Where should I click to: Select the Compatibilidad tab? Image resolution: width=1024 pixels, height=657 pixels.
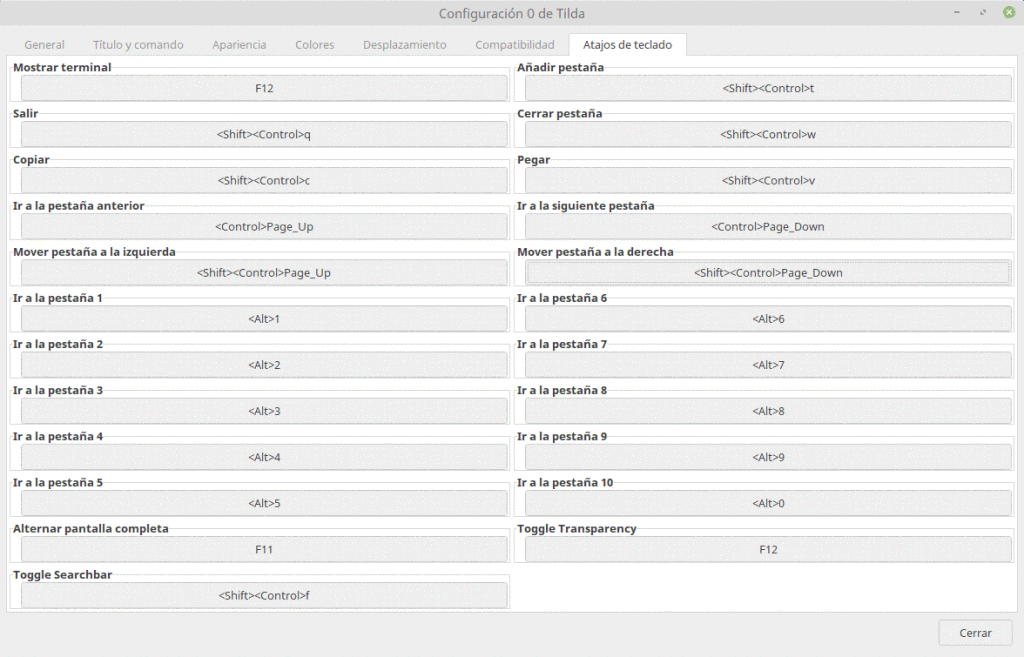coord(514,44)
